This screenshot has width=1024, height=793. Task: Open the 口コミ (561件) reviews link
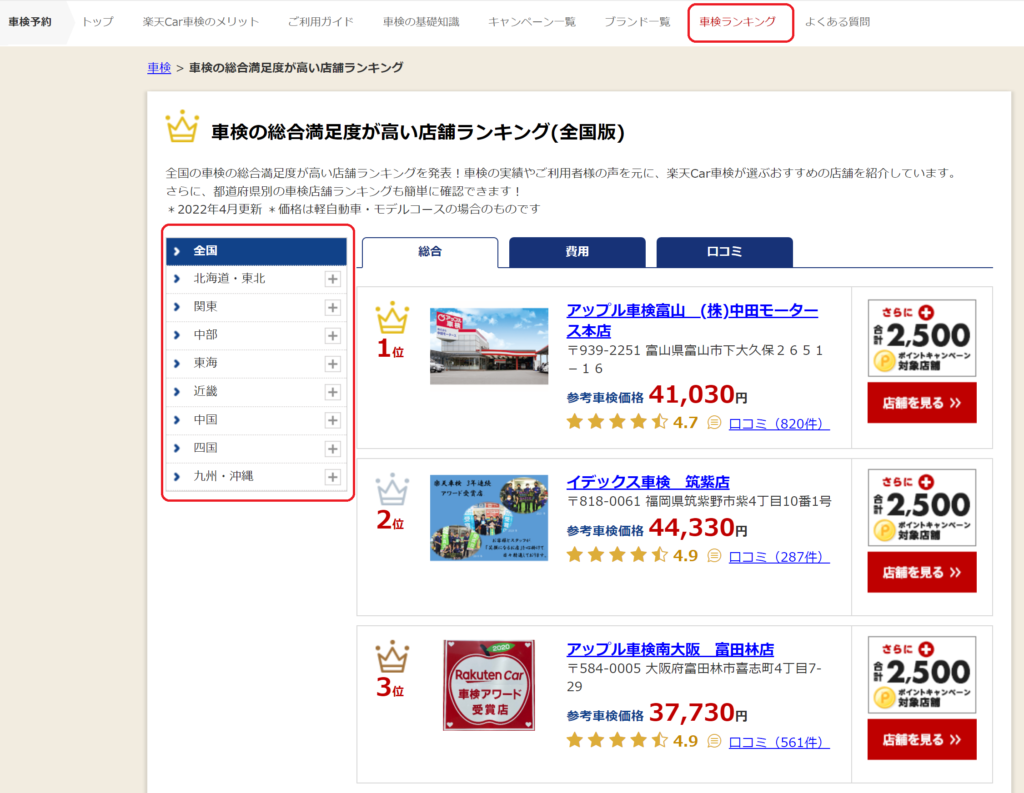pos(778,742)
